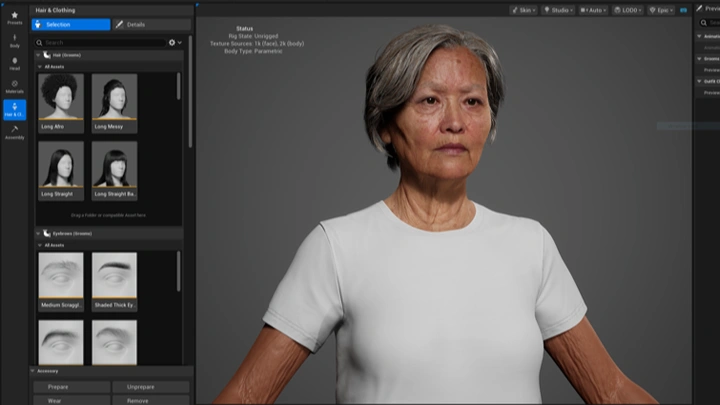Open the LOD0 level dropdown
Image resolution: width=720 pixels, height=405 pixels.
tap(627, 10)
